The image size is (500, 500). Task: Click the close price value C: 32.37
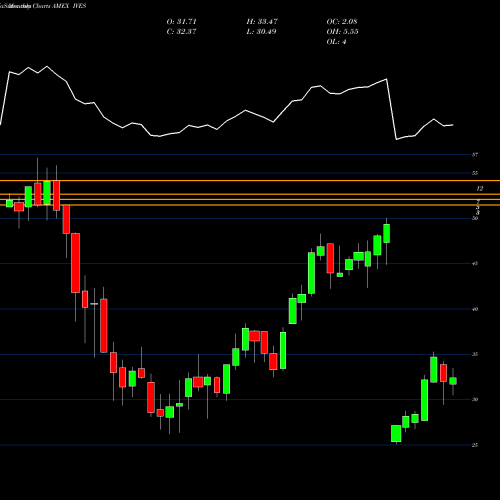point(181,32)
